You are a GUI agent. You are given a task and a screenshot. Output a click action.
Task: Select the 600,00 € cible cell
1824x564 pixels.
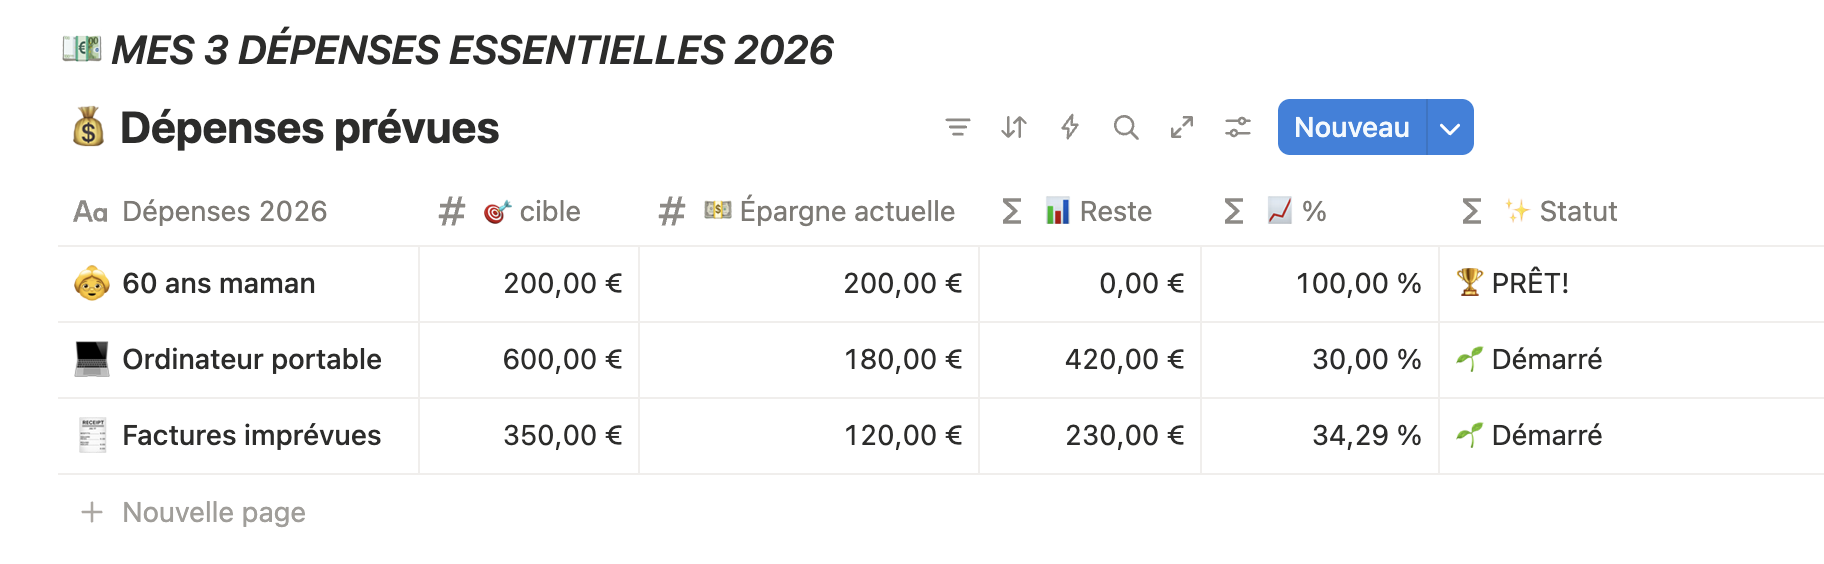click(529, 360)
